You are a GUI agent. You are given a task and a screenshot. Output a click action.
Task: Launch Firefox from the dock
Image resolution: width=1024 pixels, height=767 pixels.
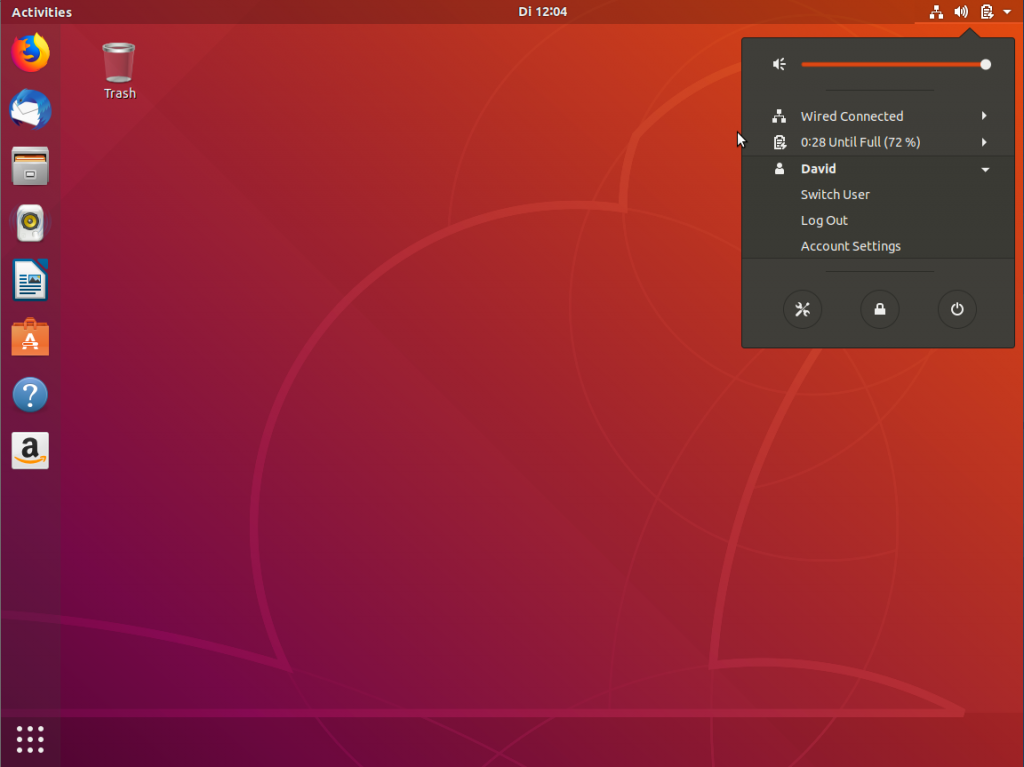click(x=30, y=52)
